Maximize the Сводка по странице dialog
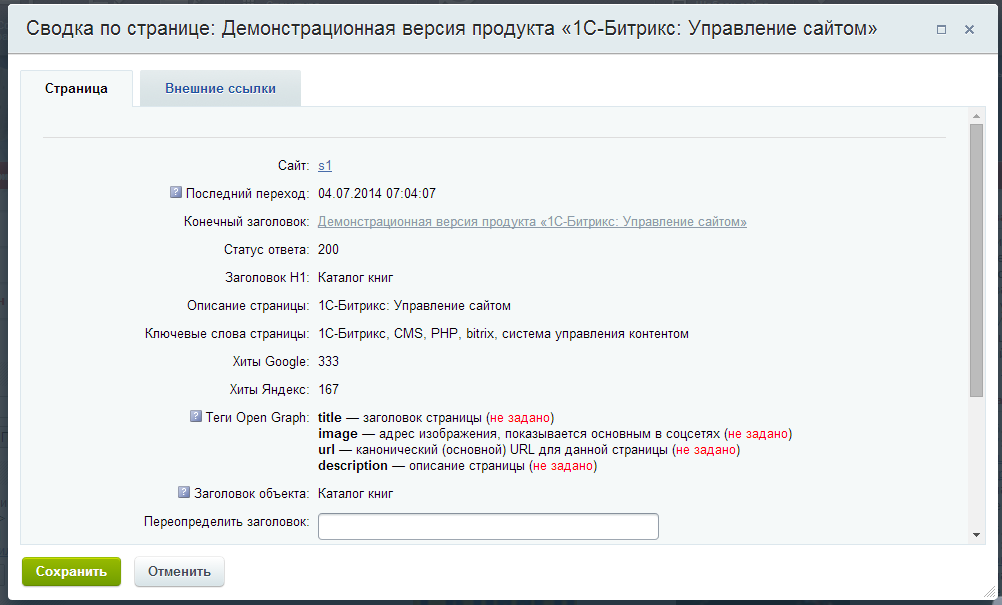1002x605 pixels. pyautogui.click(x=941, y=30)
